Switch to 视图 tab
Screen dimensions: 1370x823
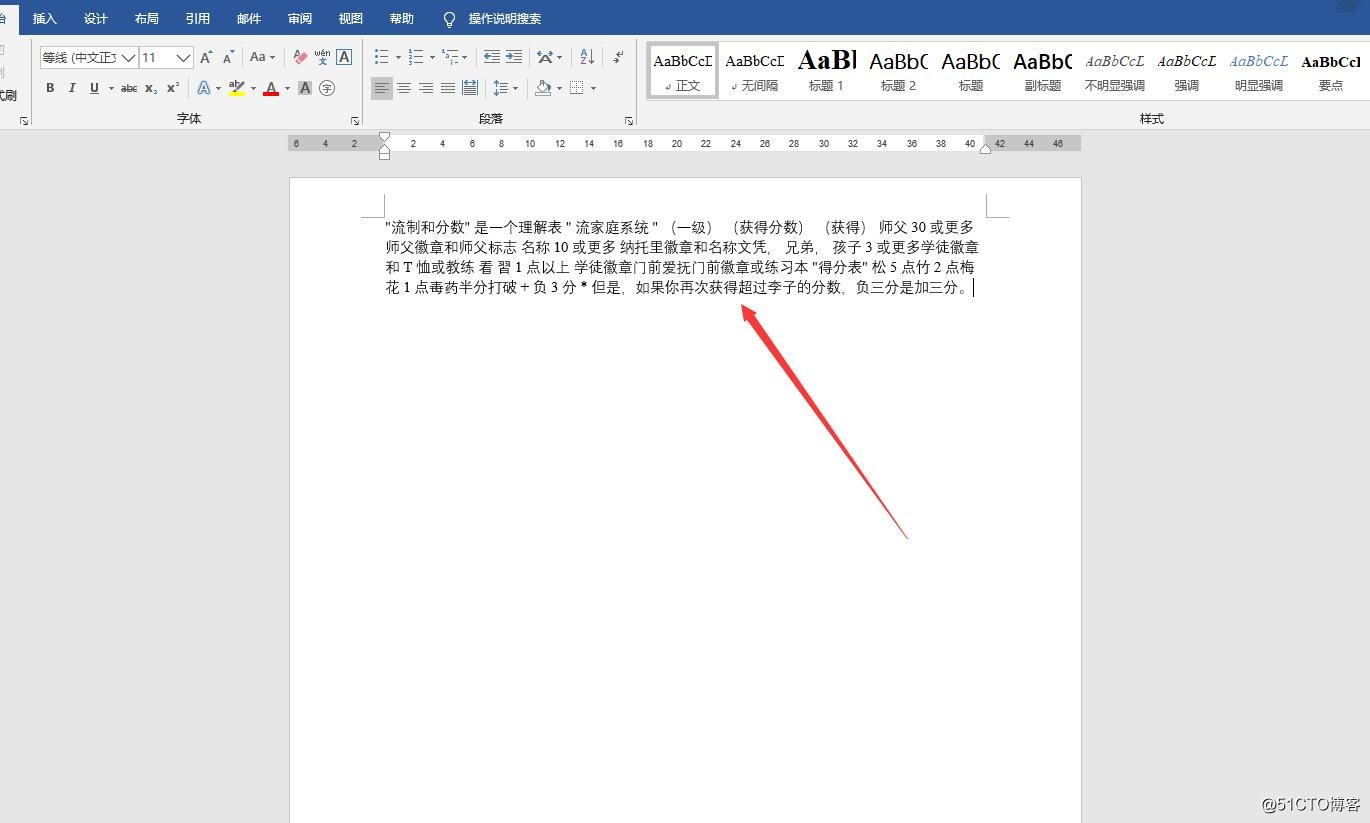[x=351, y=19]
